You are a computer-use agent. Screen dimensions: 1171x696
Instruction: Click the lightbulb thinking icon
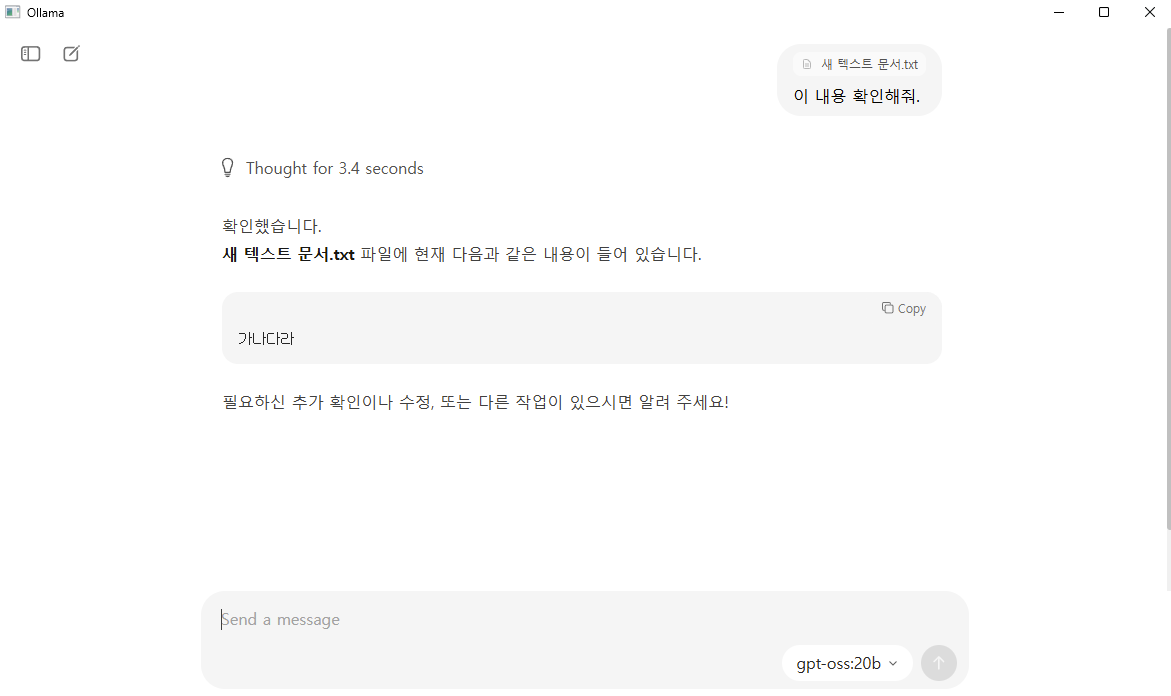tap(228, 168)
